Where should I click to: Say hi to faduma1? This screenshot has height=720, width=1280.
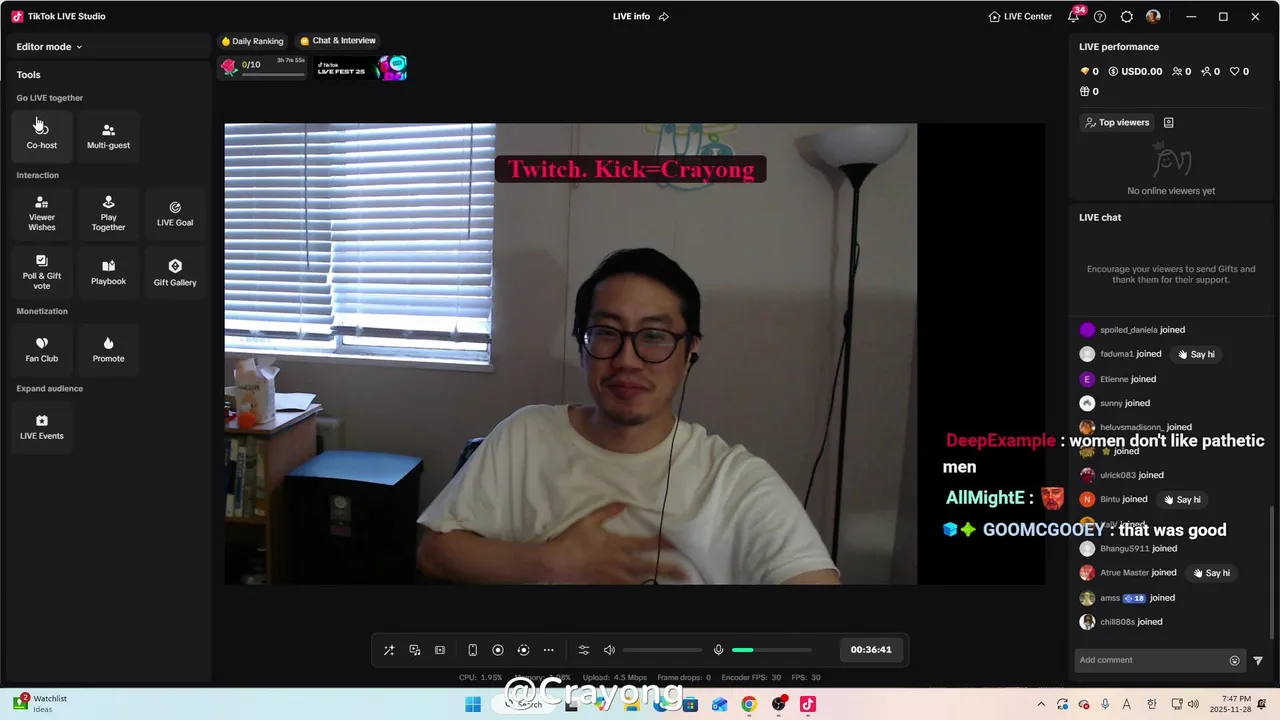tap(1196, 354)
